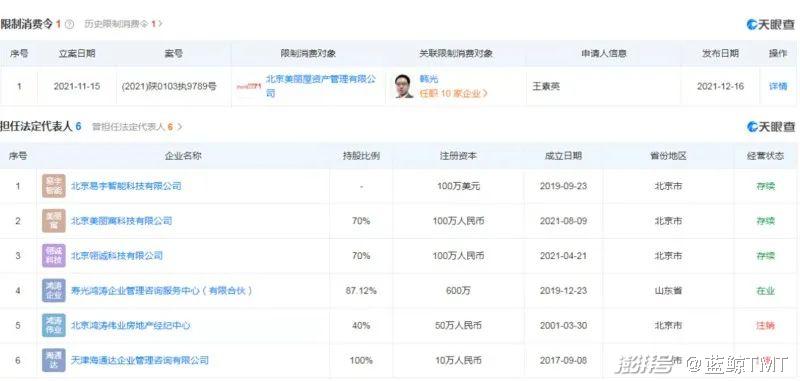Screen dimensions: 800x381
Task: Open 北京美丽屋资产管理有限公司 company link
Action: [320, 86]
